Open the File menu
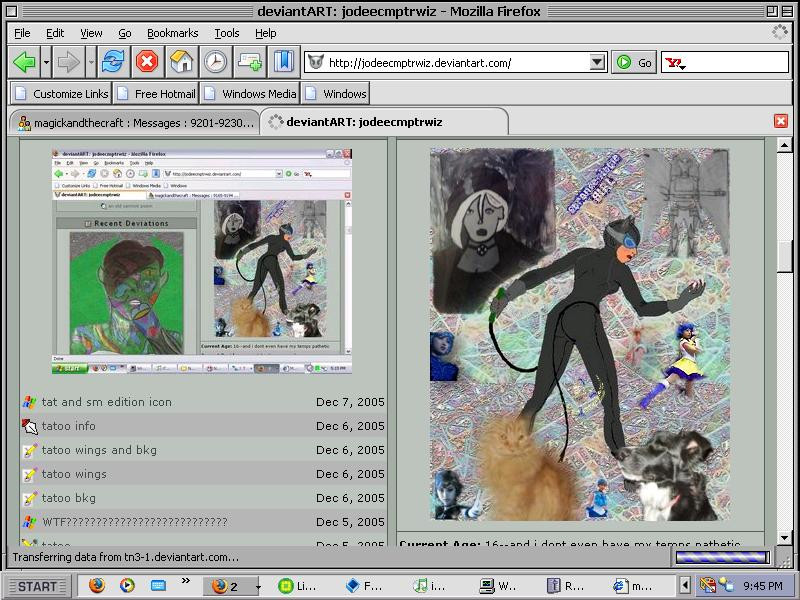The height and width of the screenshot is (600, 800). click(22, 33)
